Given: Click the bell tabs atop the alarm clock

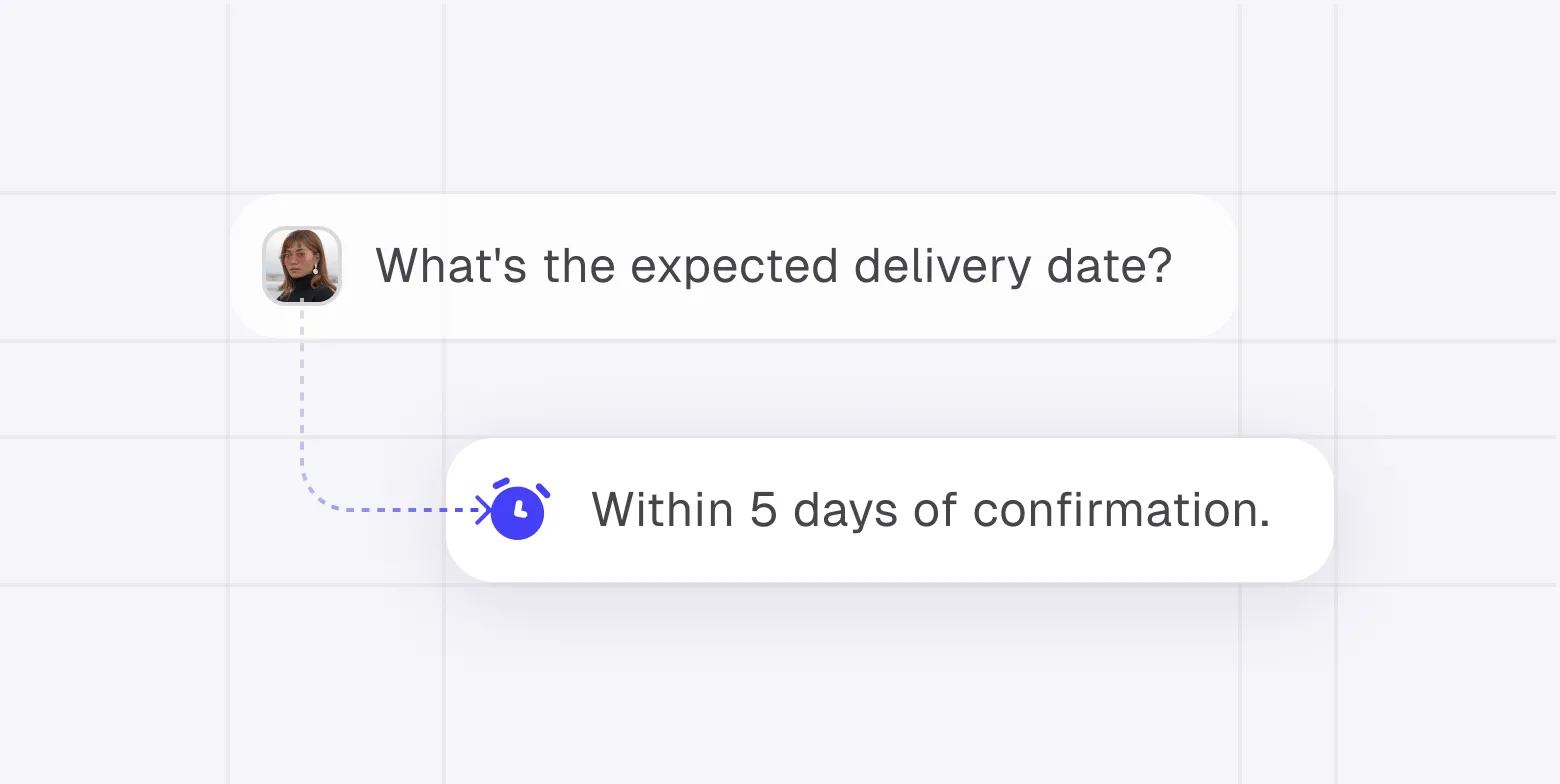Looking at the screenshot, I should [x=521, y=487].
